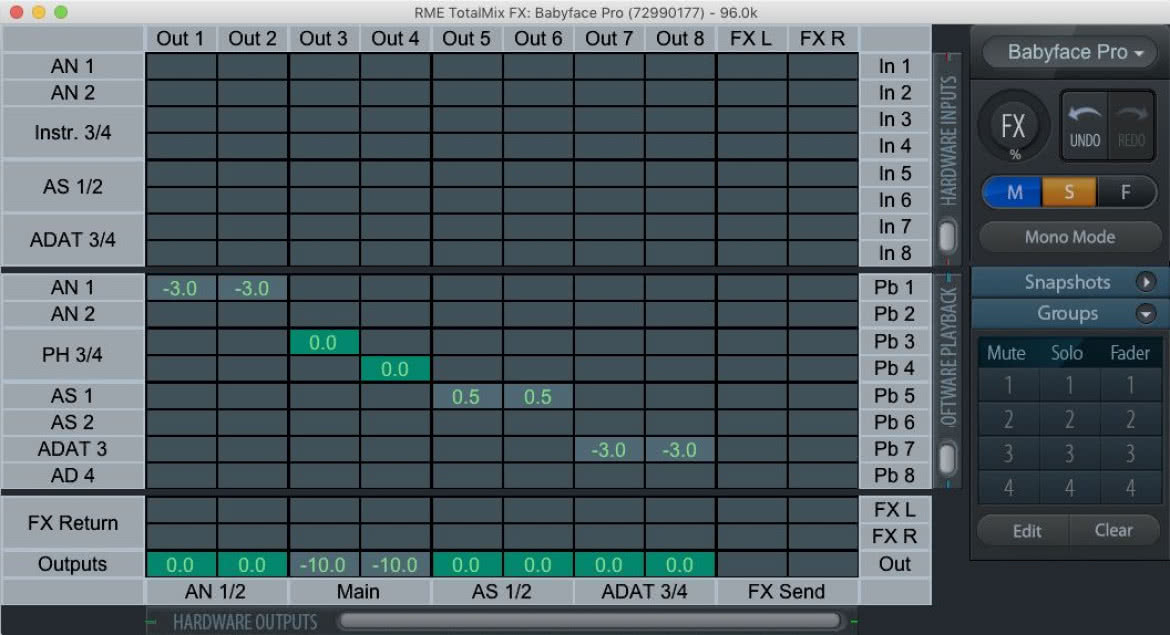Click the Pb 8 row label
This screenshot has width=1170, height=635.
895,475
